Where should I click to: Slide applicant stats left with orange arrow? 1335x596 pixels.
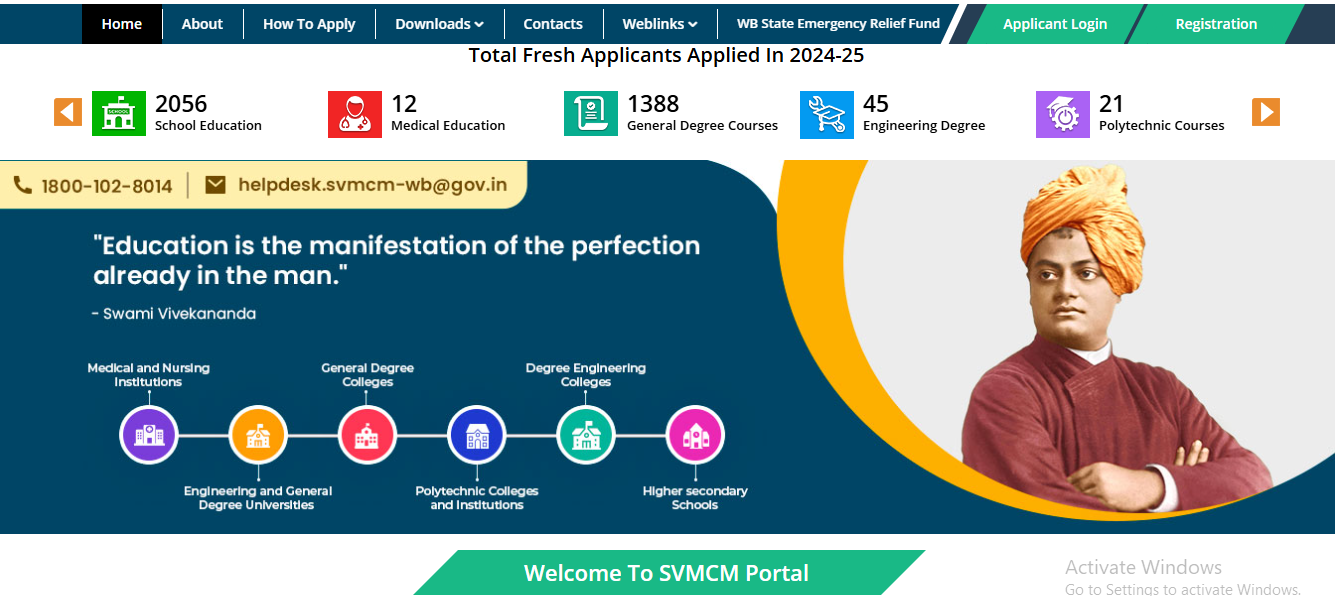point(68,112)
